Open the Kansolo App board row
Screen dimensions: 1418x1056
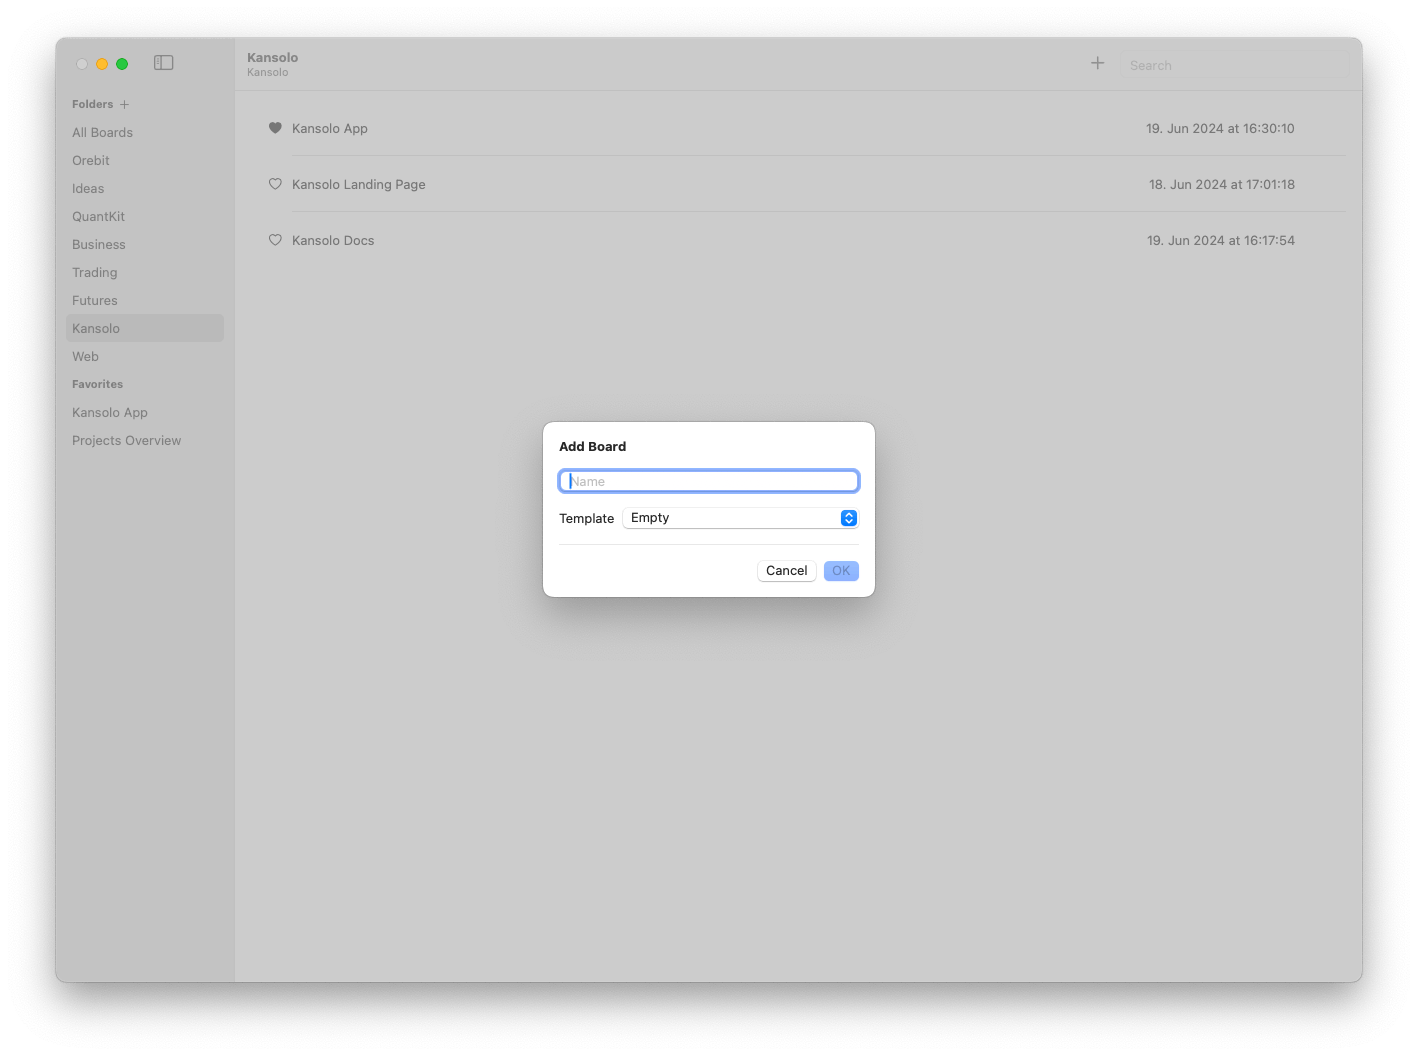(799, 128)
